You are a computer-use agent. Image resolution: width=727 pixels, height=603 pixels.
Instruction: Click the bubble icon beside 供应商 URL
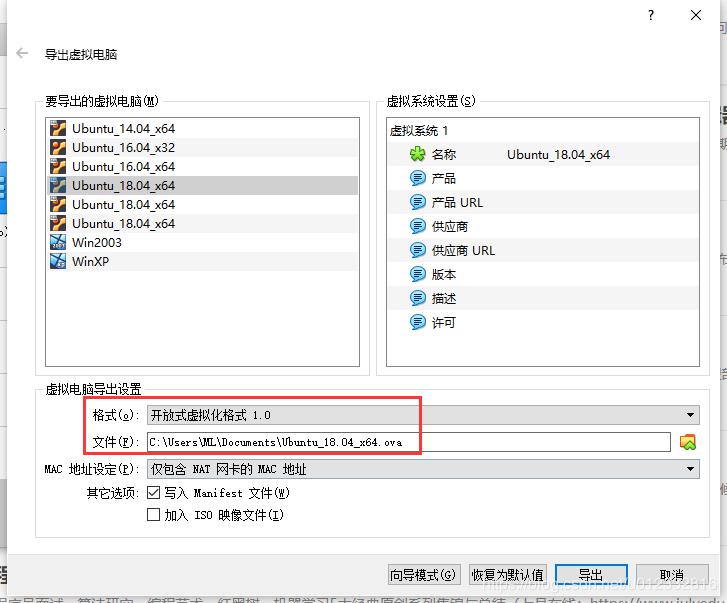coord(417,250)
